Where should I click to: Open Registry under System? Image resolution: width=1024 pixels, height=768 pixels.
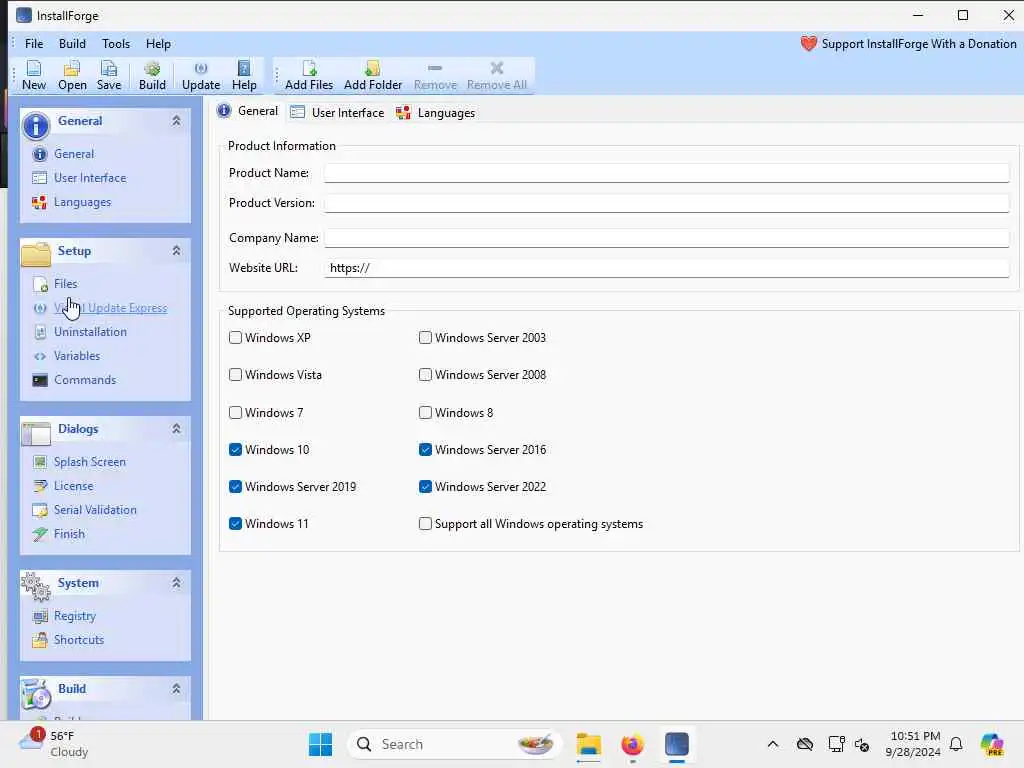pyautogui.click(x=74, y=616)
